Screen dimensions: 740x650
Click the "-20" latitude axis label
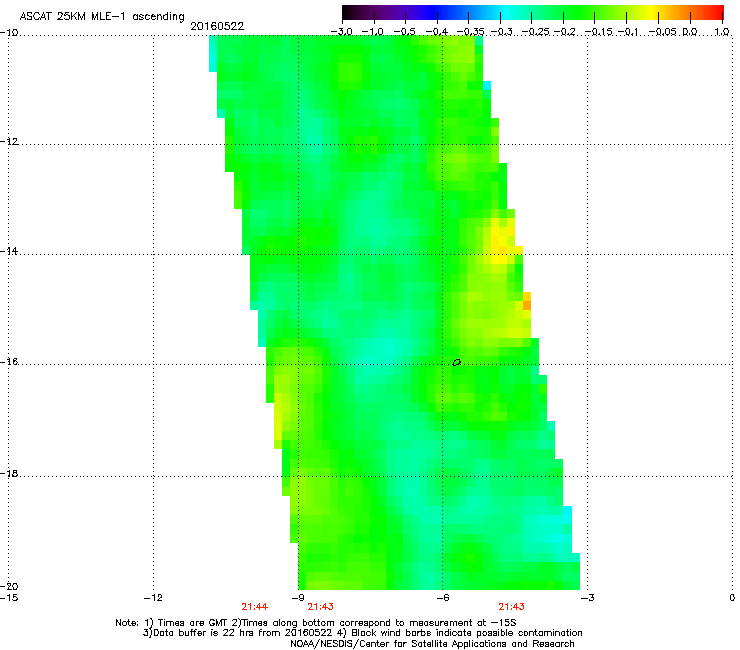9,586
